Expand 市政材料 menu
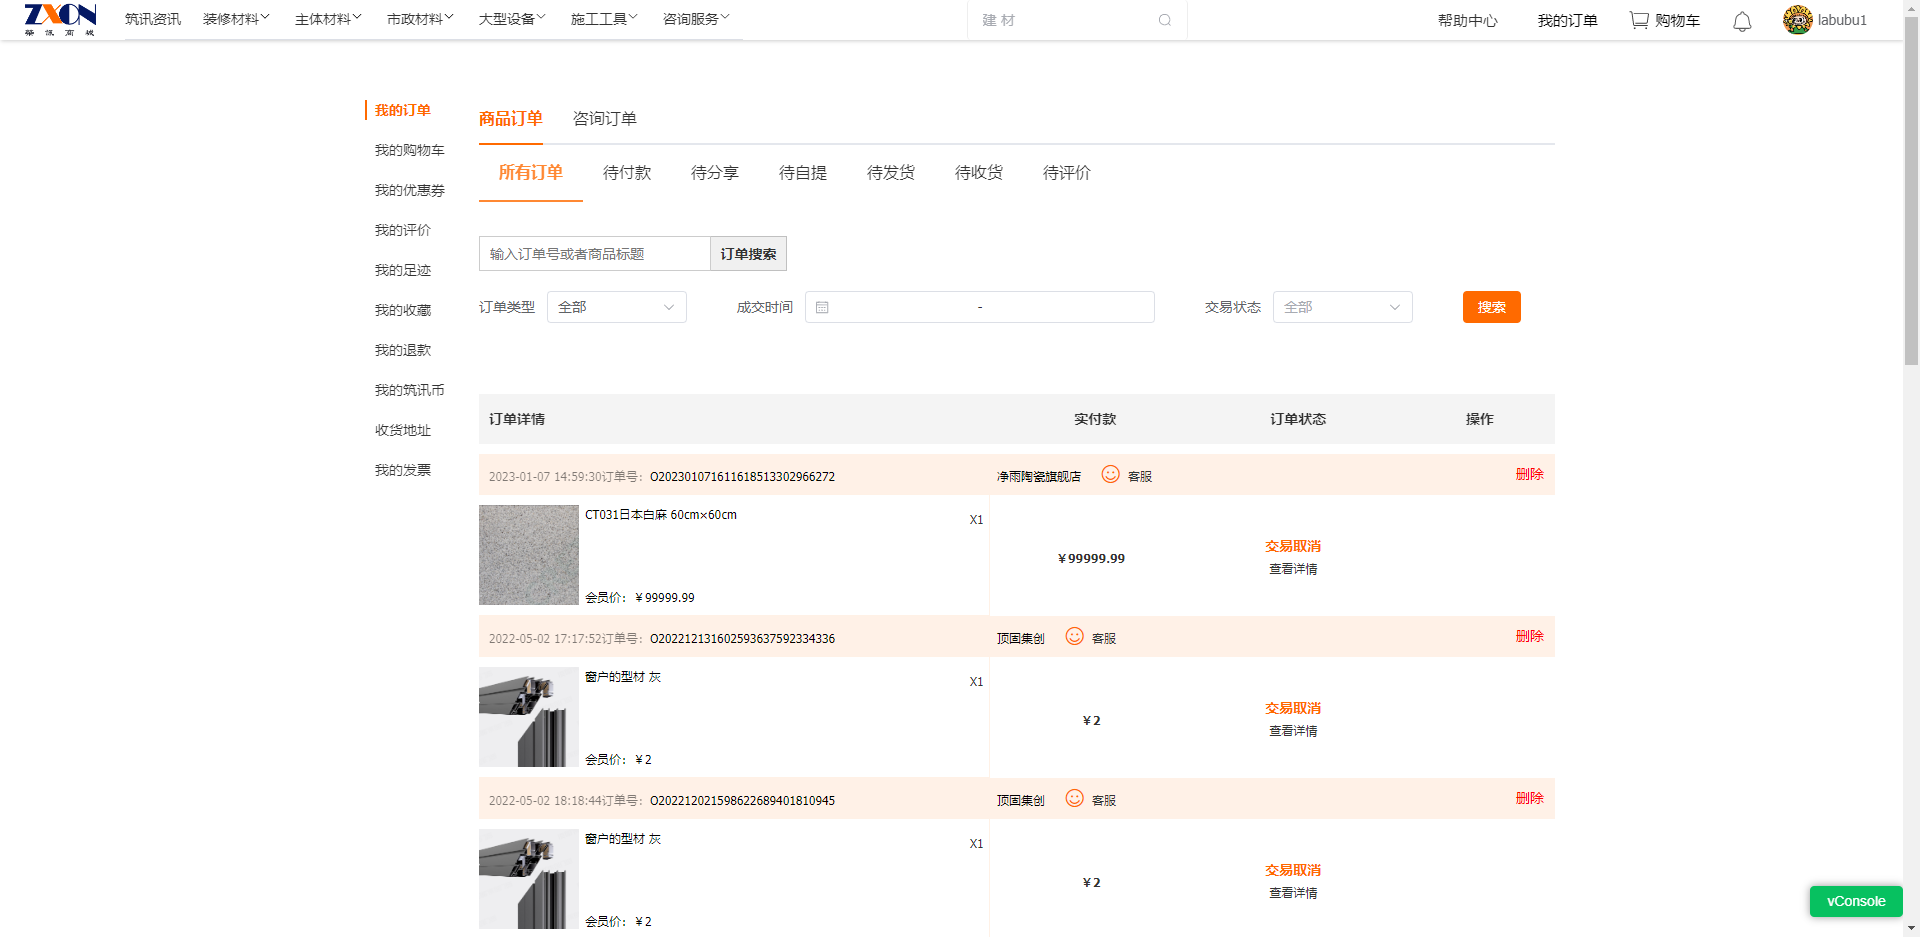Screen dimensions: 1920x937 coord(420,19)
